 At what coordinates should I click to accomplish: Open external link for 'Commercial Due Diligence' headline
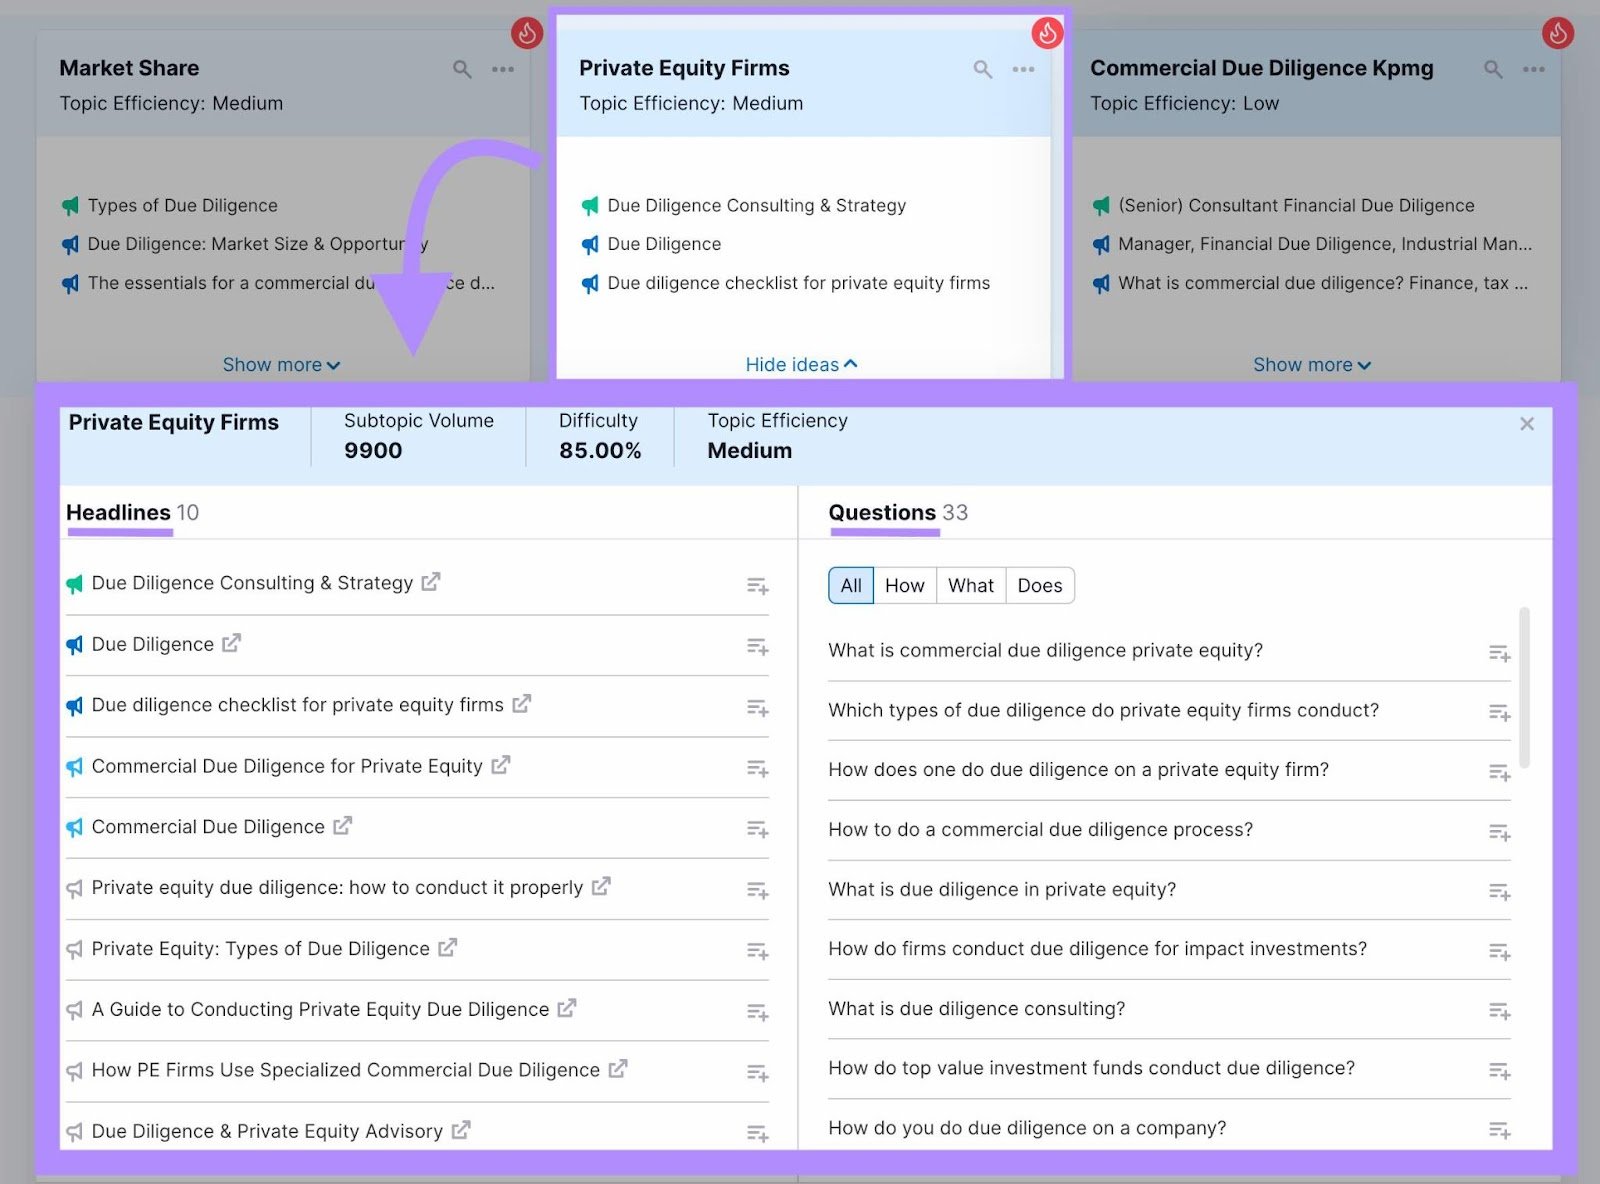(342, 826)
